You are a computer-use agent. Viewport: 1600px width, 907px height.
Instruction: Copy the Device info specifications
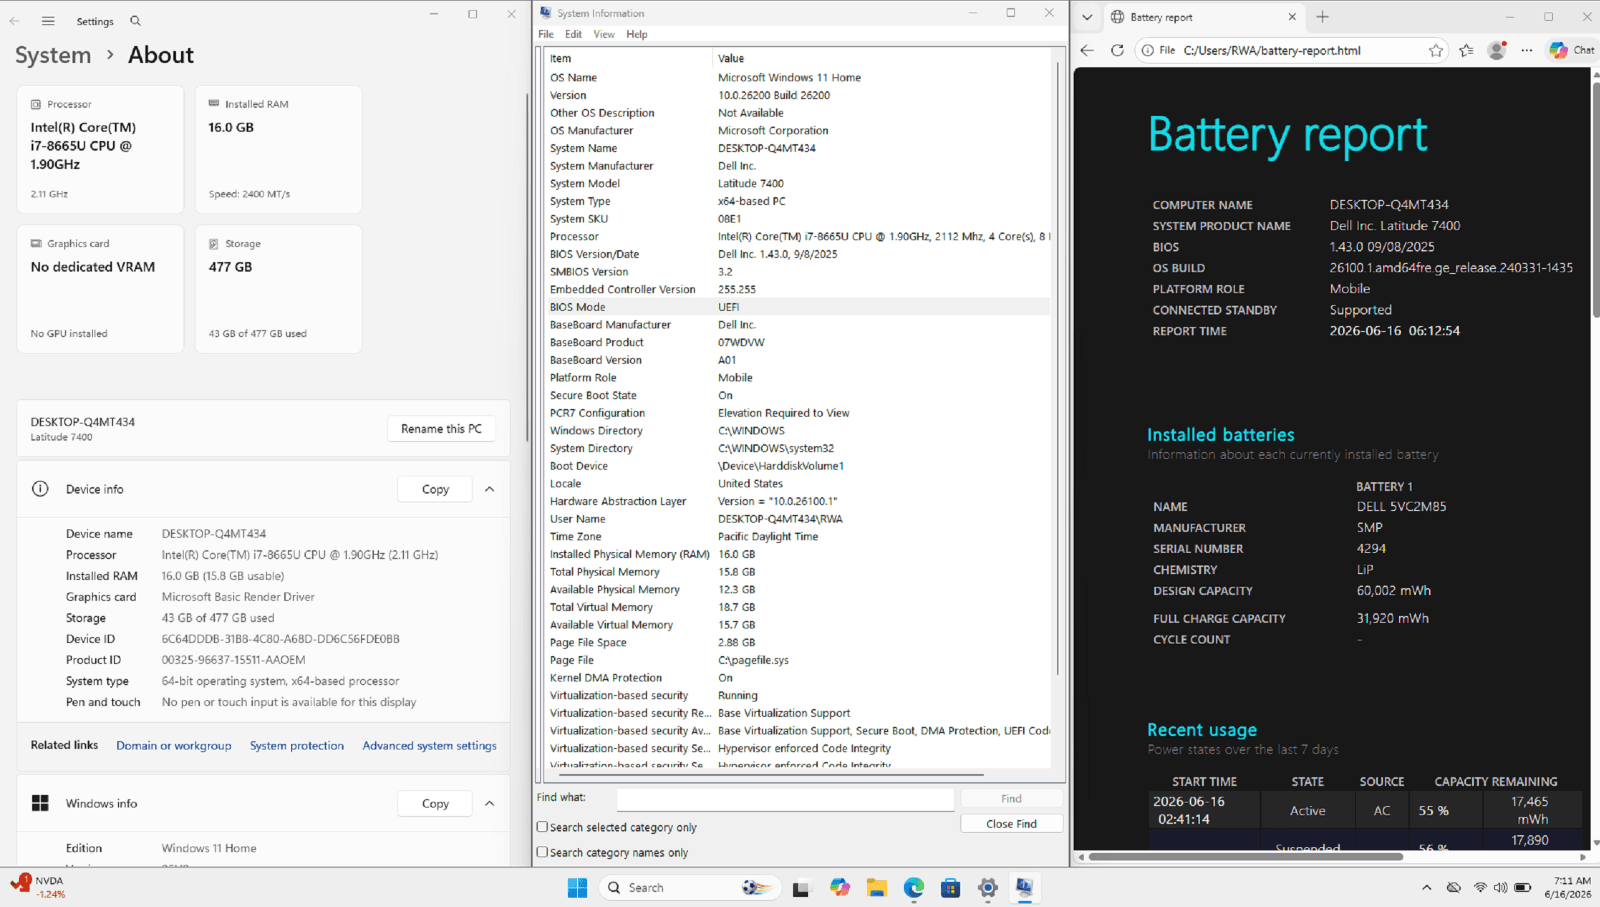[435, 489]
